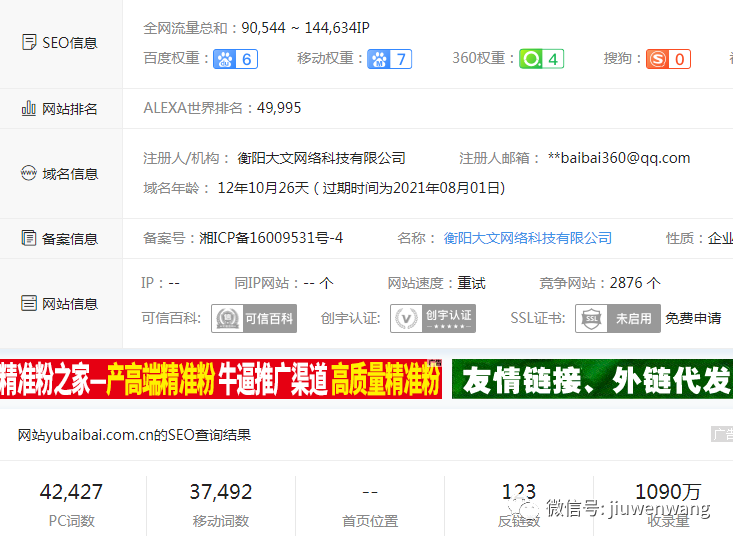Click the 网站信息 row label
Screen dimensions: 733x542
pos(70,304)
